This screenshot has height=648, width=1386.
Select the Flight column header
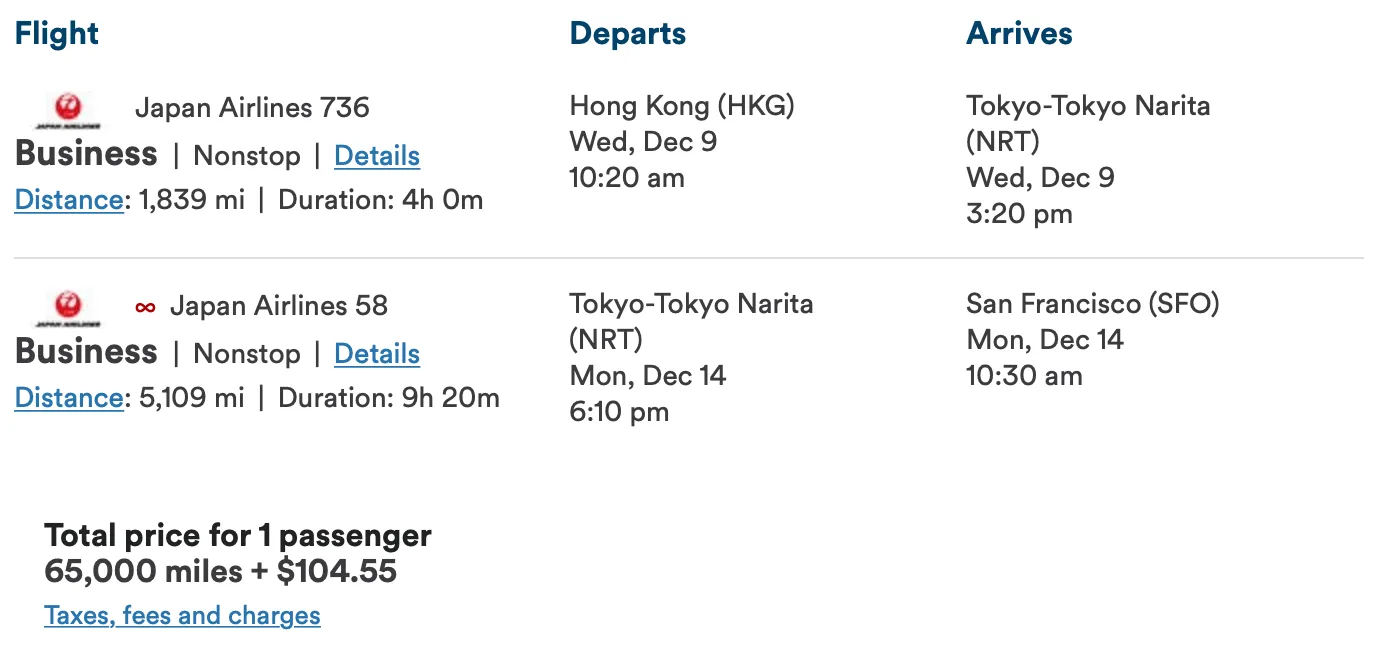pyautogui.click(x=57, y=33)
